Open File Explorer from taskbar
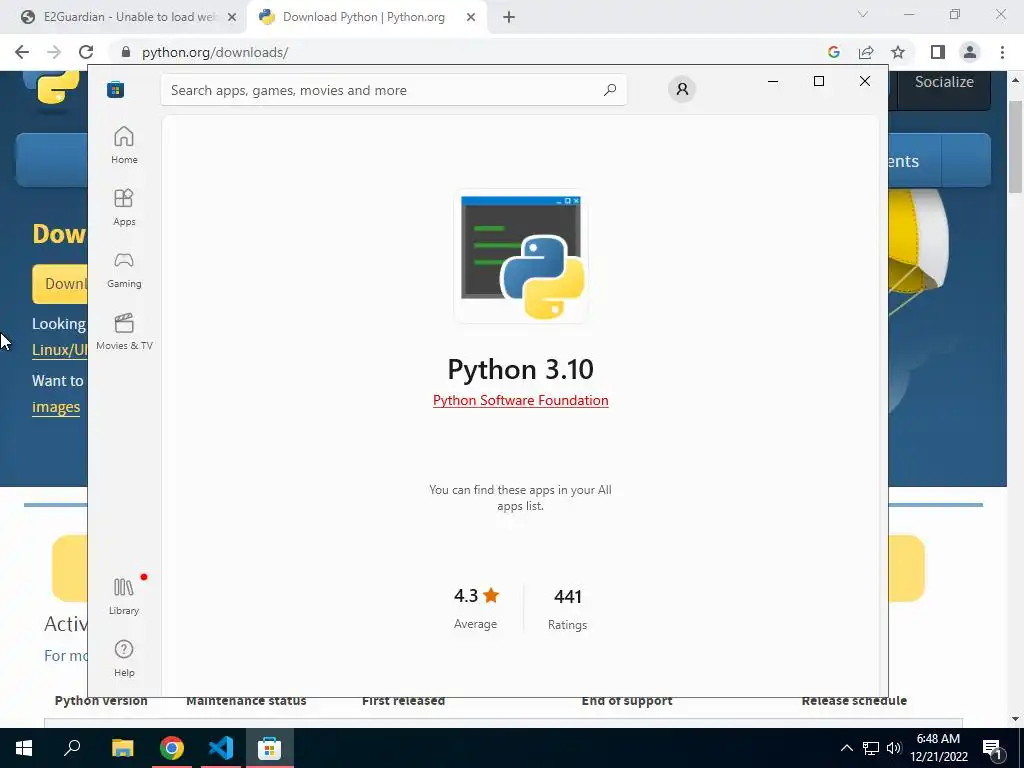The width and height of the screenshot is (1024, 768). coord(122,748)
